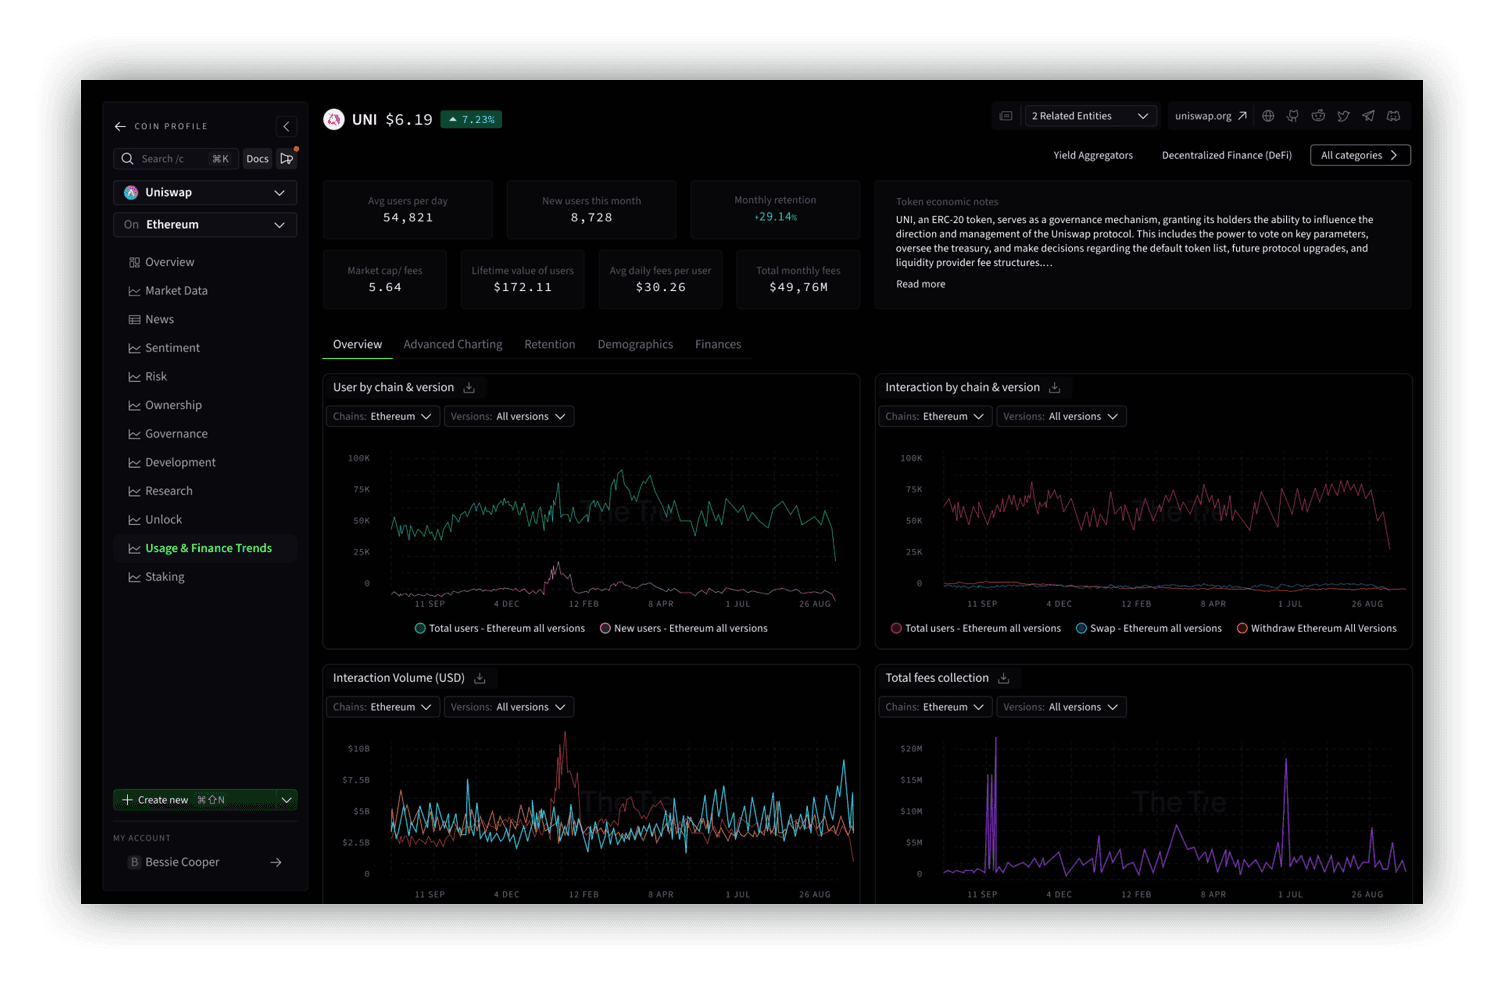This screenshot has height=985, width=1504.
Task: Click Read more under token economic notes
Action: click(x=921, y=284)
